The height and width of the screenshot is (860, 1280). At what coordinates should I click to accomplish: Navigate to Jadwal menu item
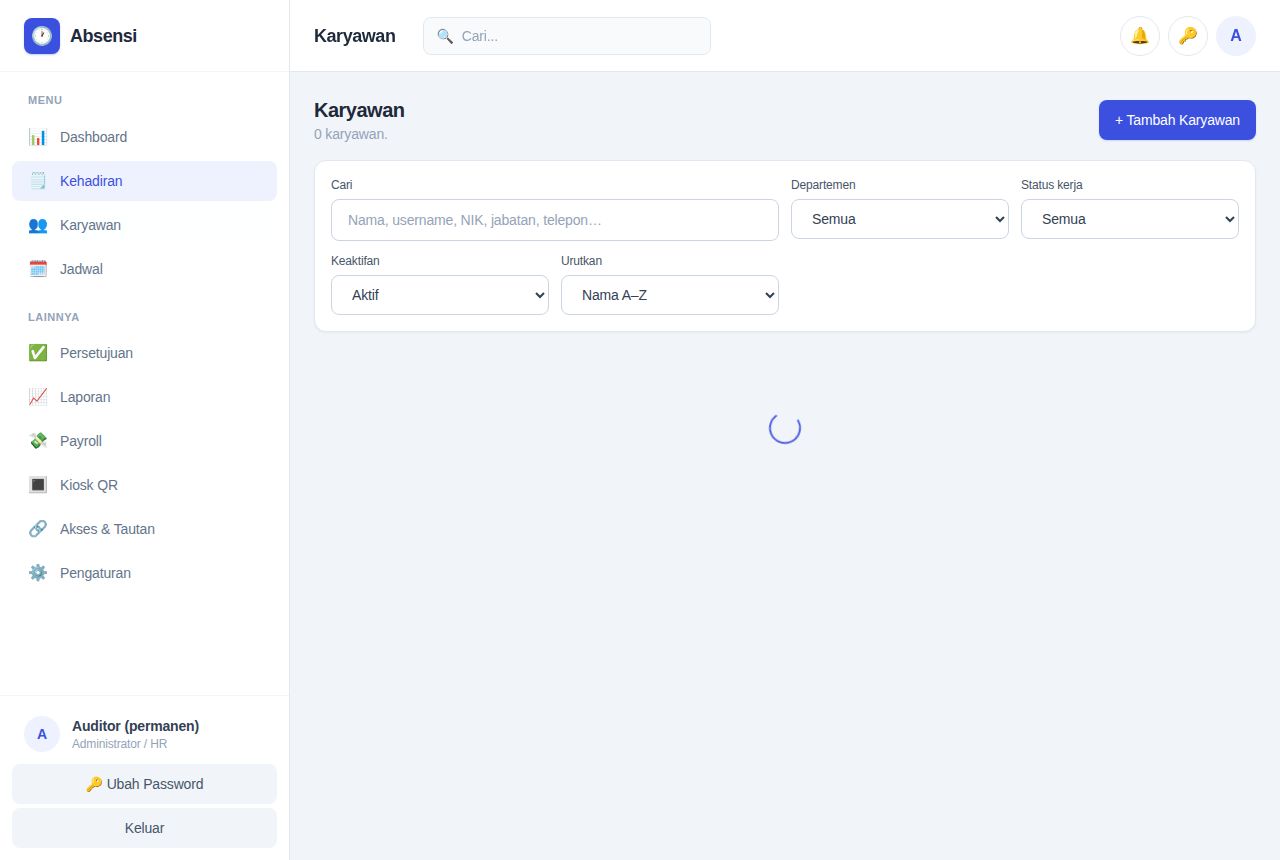(144, 269)
